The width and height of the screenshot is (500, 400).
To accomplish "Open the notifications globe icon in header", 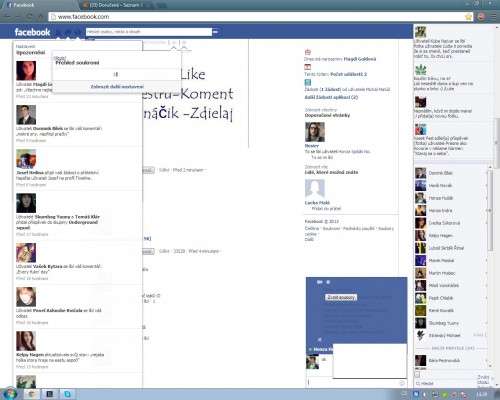I will click(78, 32).
